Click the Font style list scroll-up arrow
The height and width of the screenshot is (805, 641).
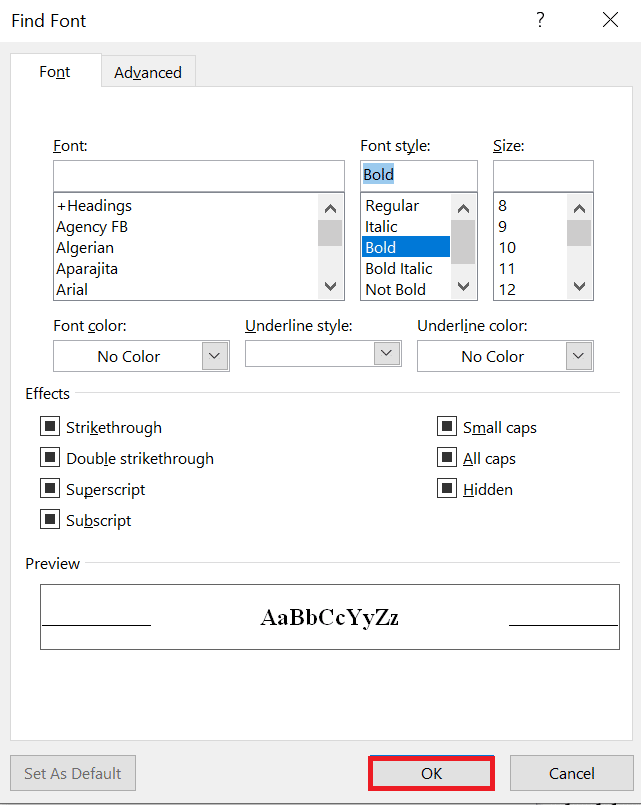tap(463, 208)
